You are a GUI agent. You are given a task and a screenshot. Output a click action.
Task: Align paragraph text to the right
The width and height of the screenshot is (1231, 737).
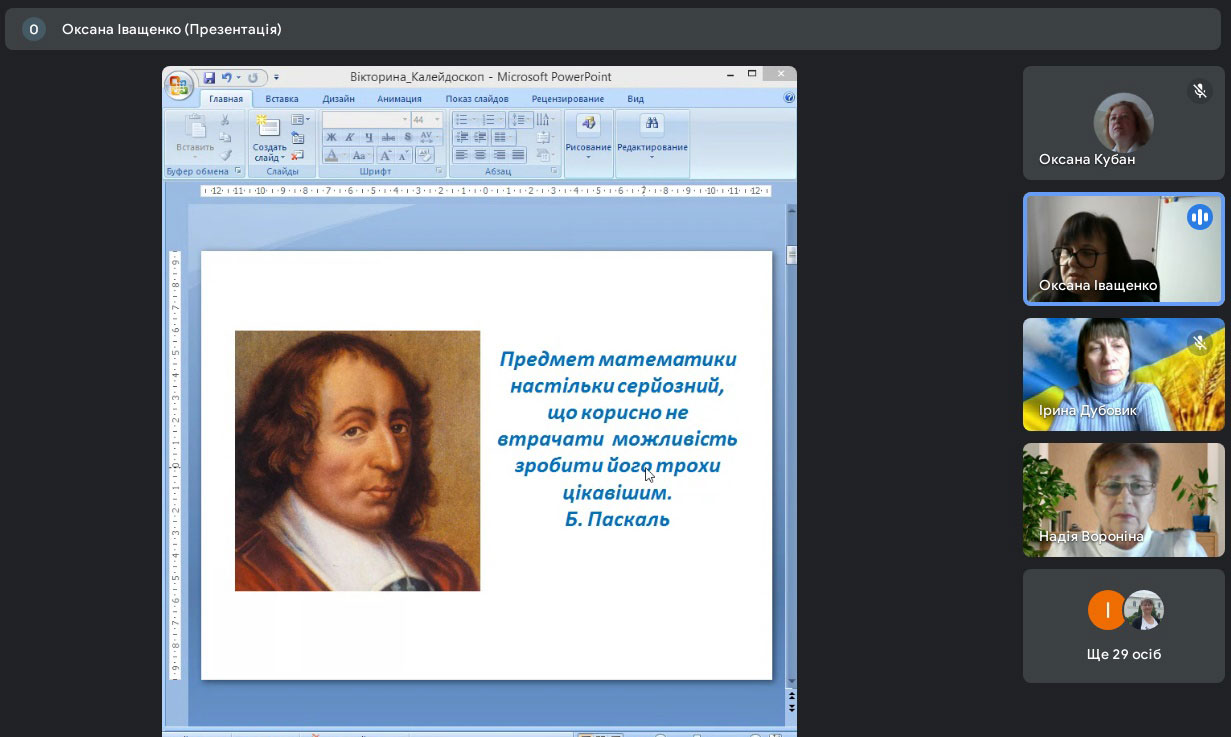pyautogui.click(x=499, y=155)
